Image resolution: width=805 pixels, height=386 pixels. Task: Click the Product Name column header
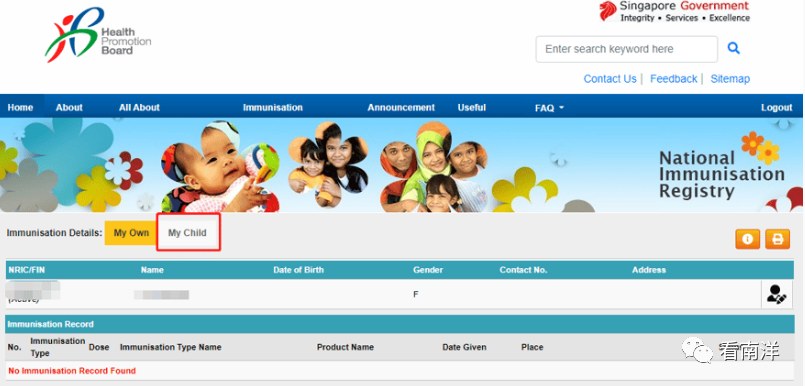point(346,347)
